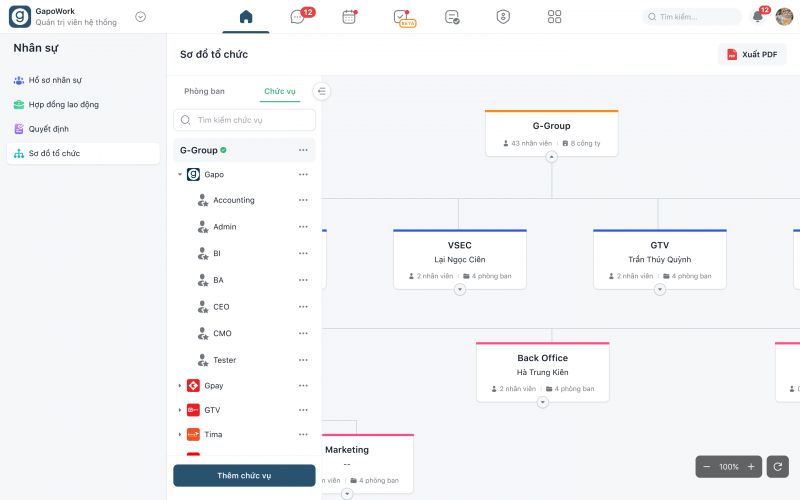Select Sơ đồ tổ chức menu item
Viewport: 800px width, 500px height.
[x=83, y=154]
